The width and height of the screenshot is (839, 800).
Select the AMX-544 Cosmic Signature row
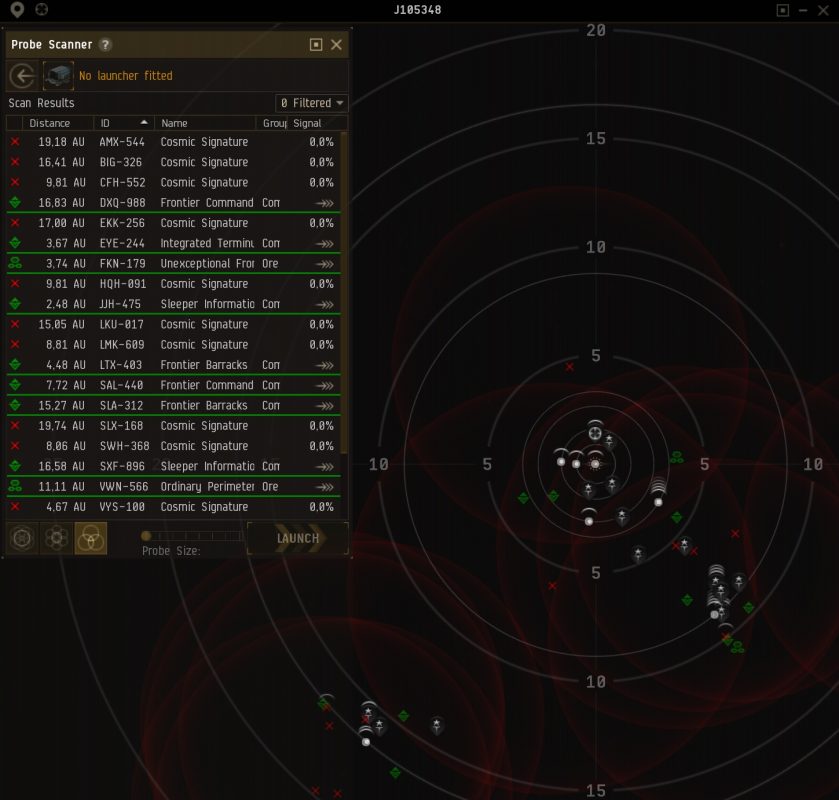pyautogui.click(x=175, y=142)
